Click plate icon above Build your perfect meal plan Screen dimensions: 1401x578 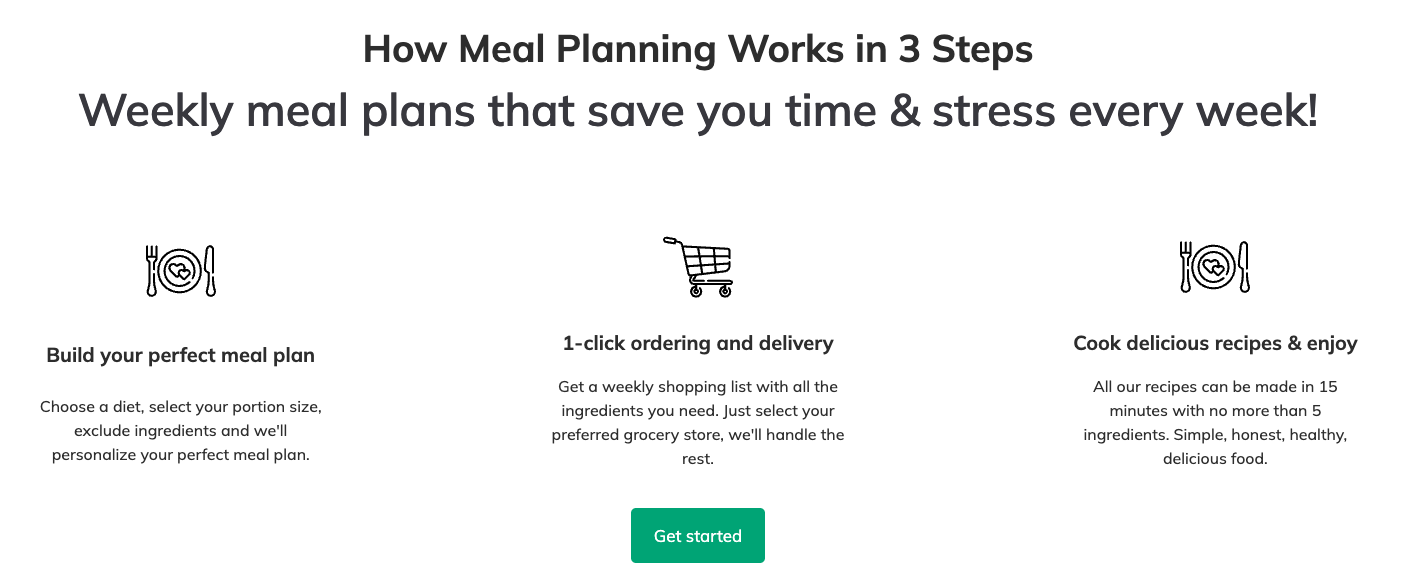click(x=181, y=270)
